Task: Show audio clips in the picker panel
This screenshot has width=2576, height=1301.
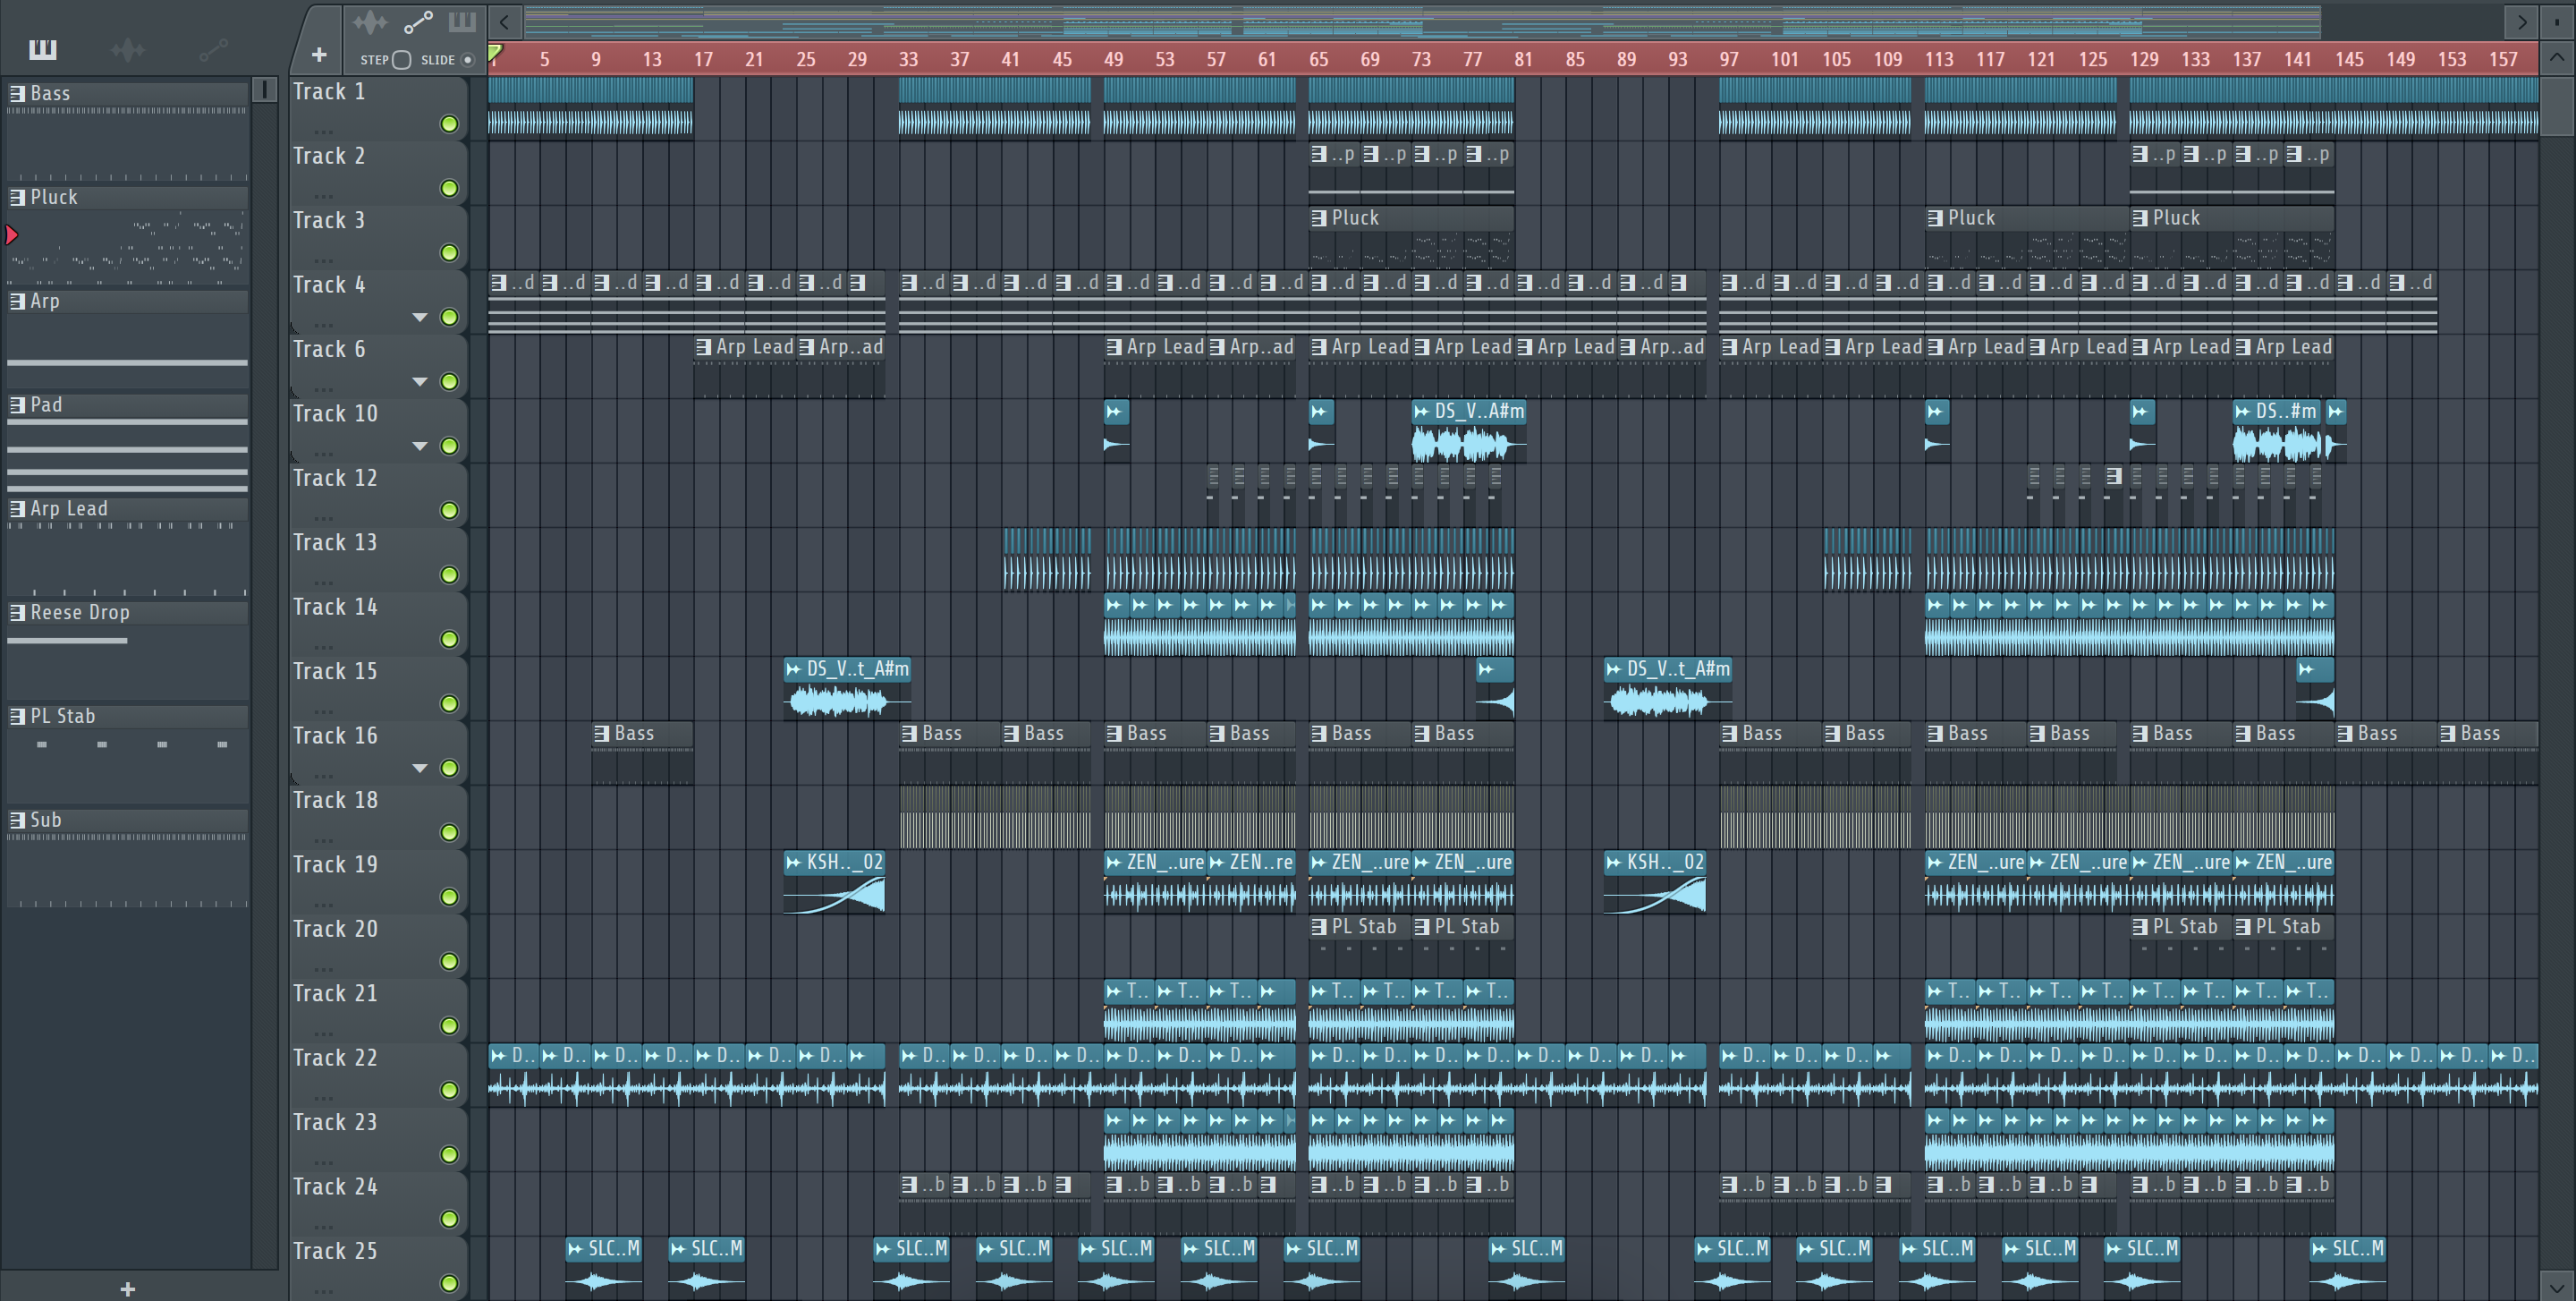Action: tap(128, 49)
